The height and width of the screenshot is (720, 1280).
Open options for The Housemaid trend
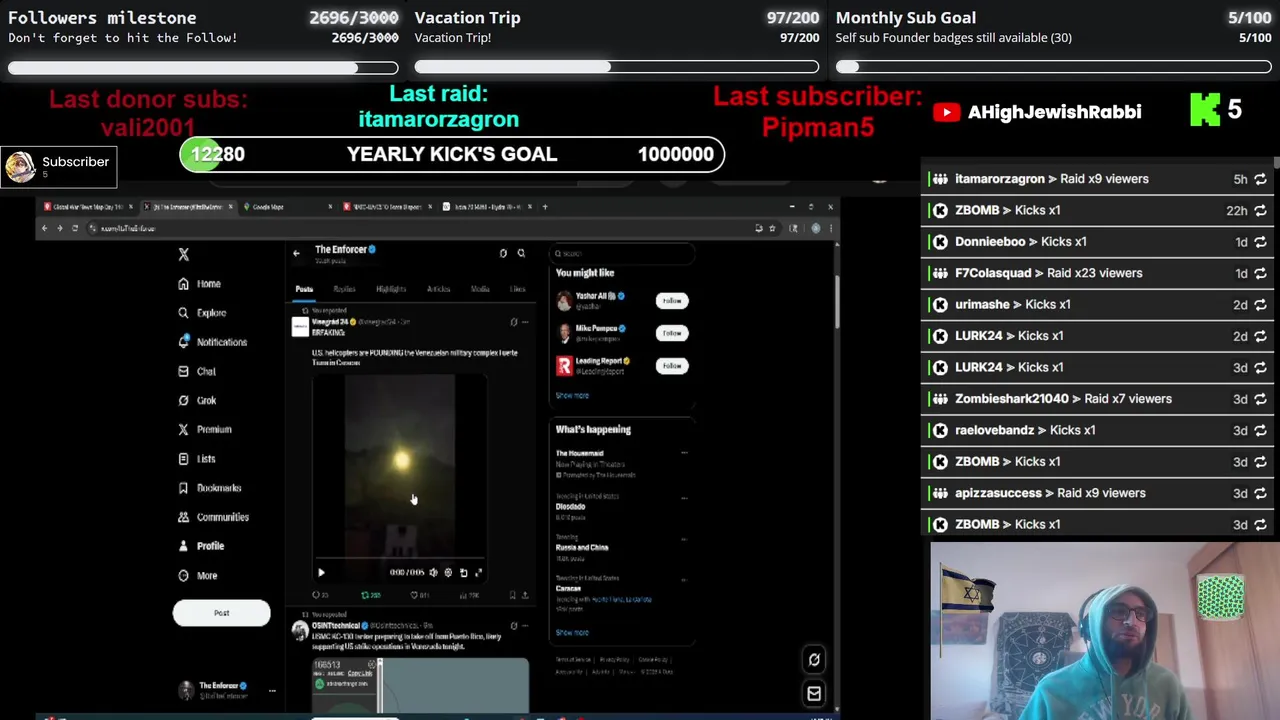coord(684,453)
